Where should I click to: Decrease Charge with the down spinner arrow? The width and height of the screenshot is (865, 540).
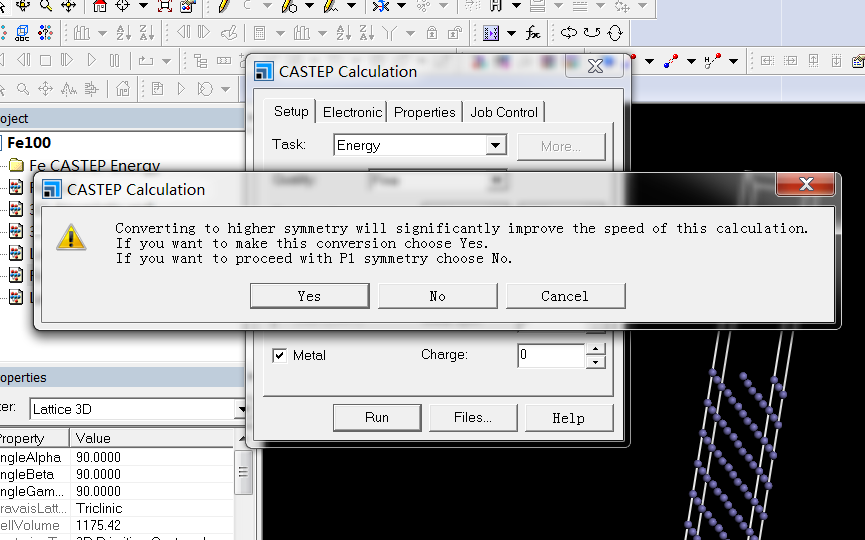coord(595,362)
